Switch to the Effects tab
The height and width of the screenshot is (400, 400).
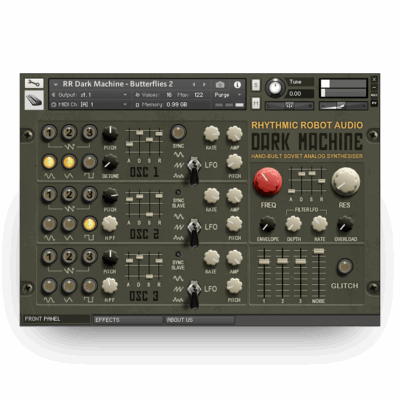(128, 320)
